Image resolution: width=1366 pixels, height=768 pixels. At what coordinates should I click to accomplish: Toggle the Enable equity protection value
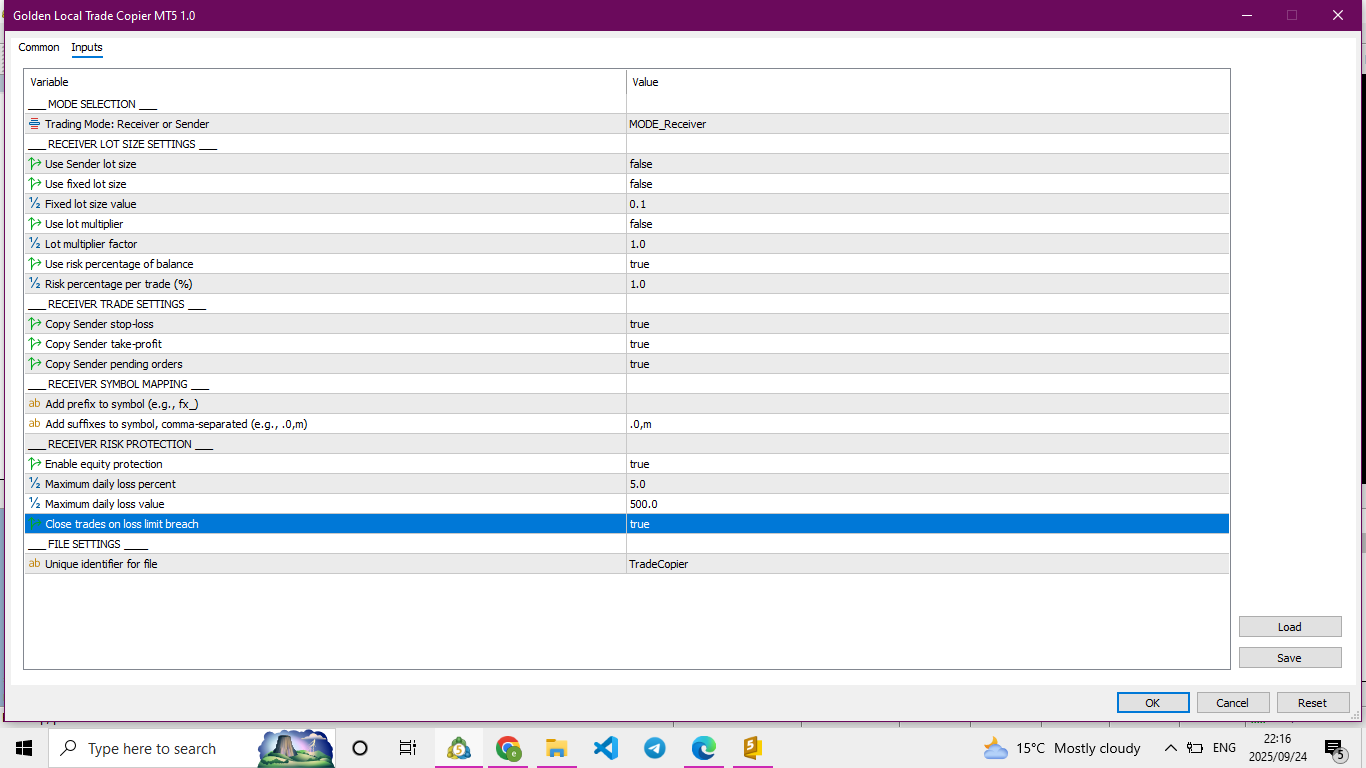pos(928,464)
